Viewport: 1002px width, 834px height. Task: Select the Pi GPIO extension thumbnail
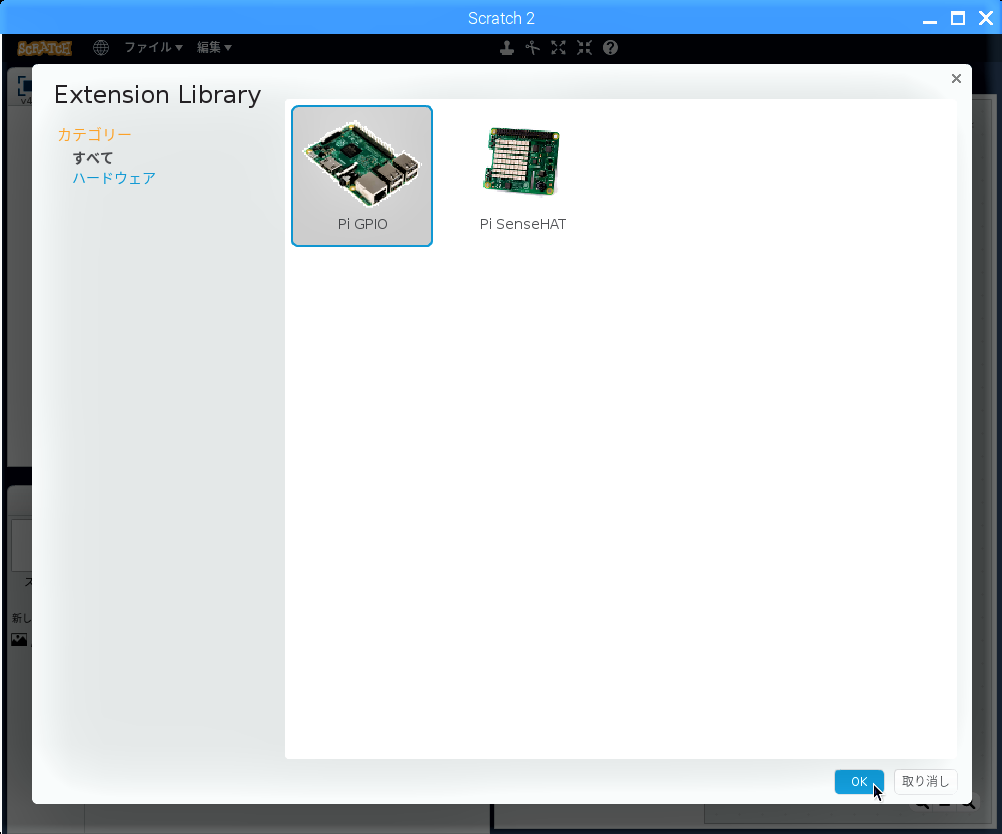(362, 176)
